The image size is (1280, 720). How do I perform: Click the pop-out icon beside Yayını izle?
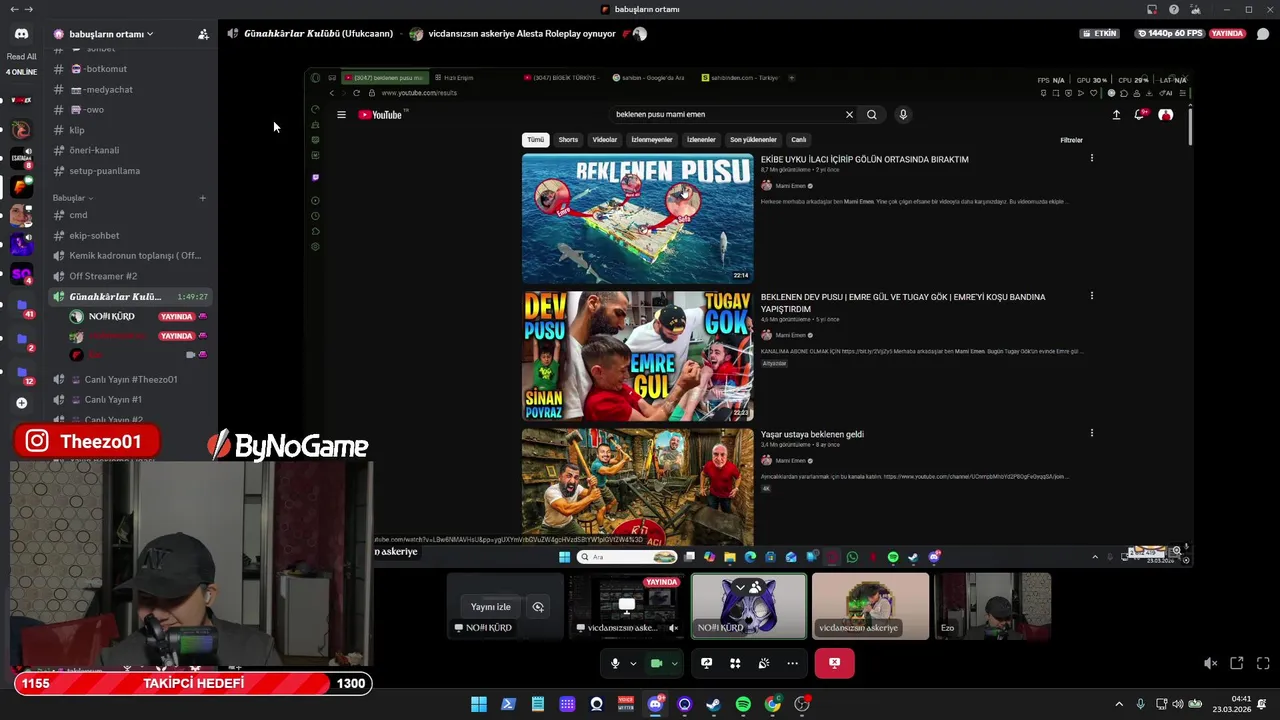pyautogui.click(x=538, y=607)
